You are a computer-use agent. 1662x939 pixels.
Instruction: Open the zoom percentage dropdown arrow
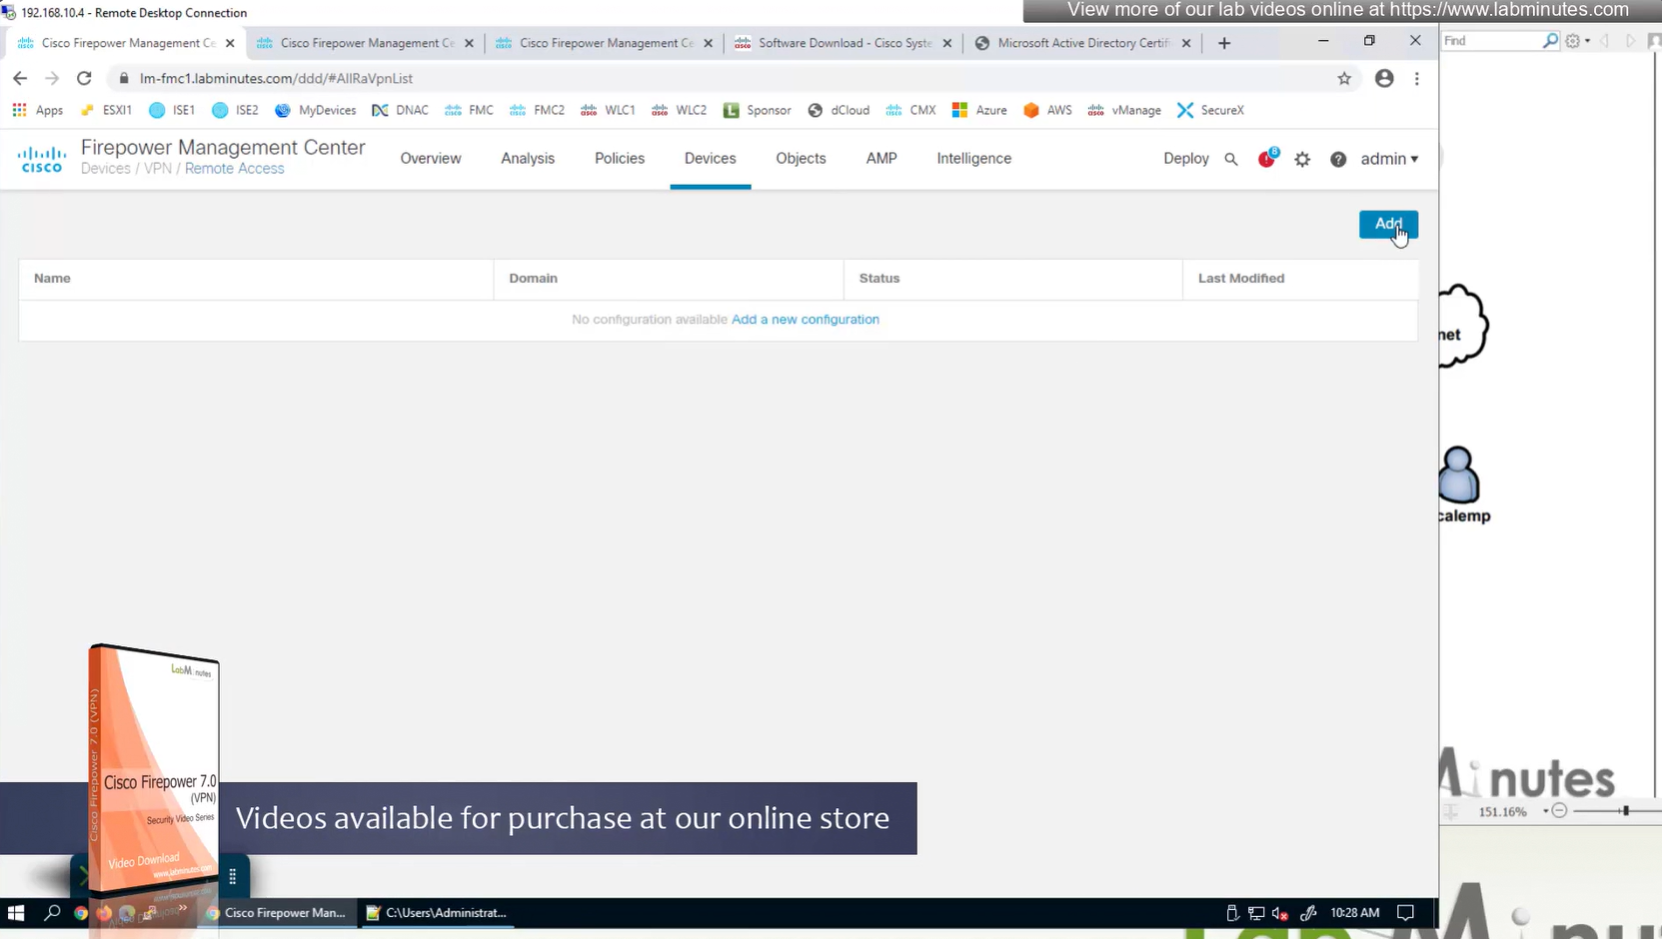click(1545, 811)
